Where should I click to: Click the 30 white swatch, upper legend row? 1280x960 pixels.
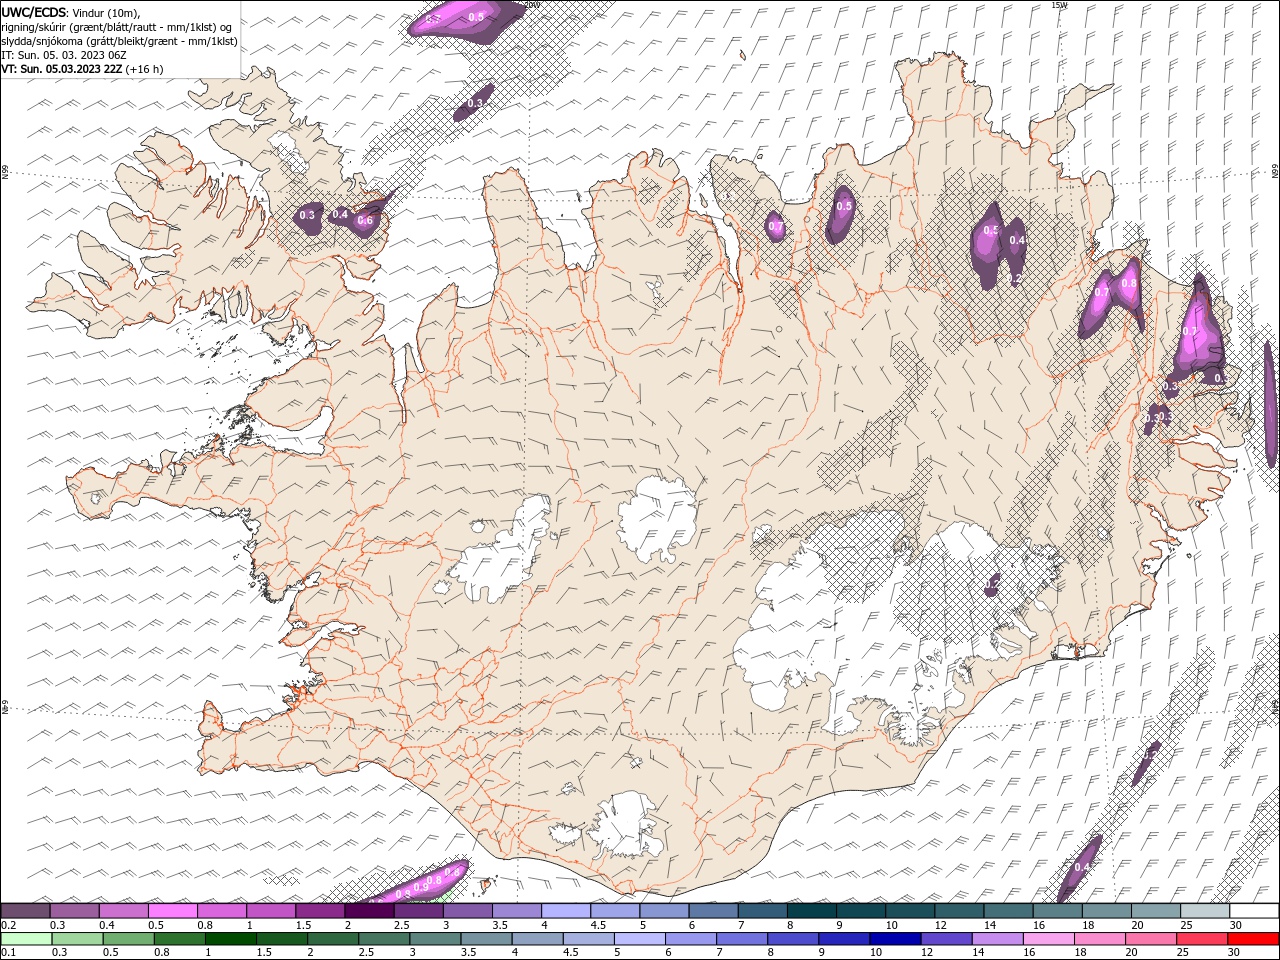1254,911
